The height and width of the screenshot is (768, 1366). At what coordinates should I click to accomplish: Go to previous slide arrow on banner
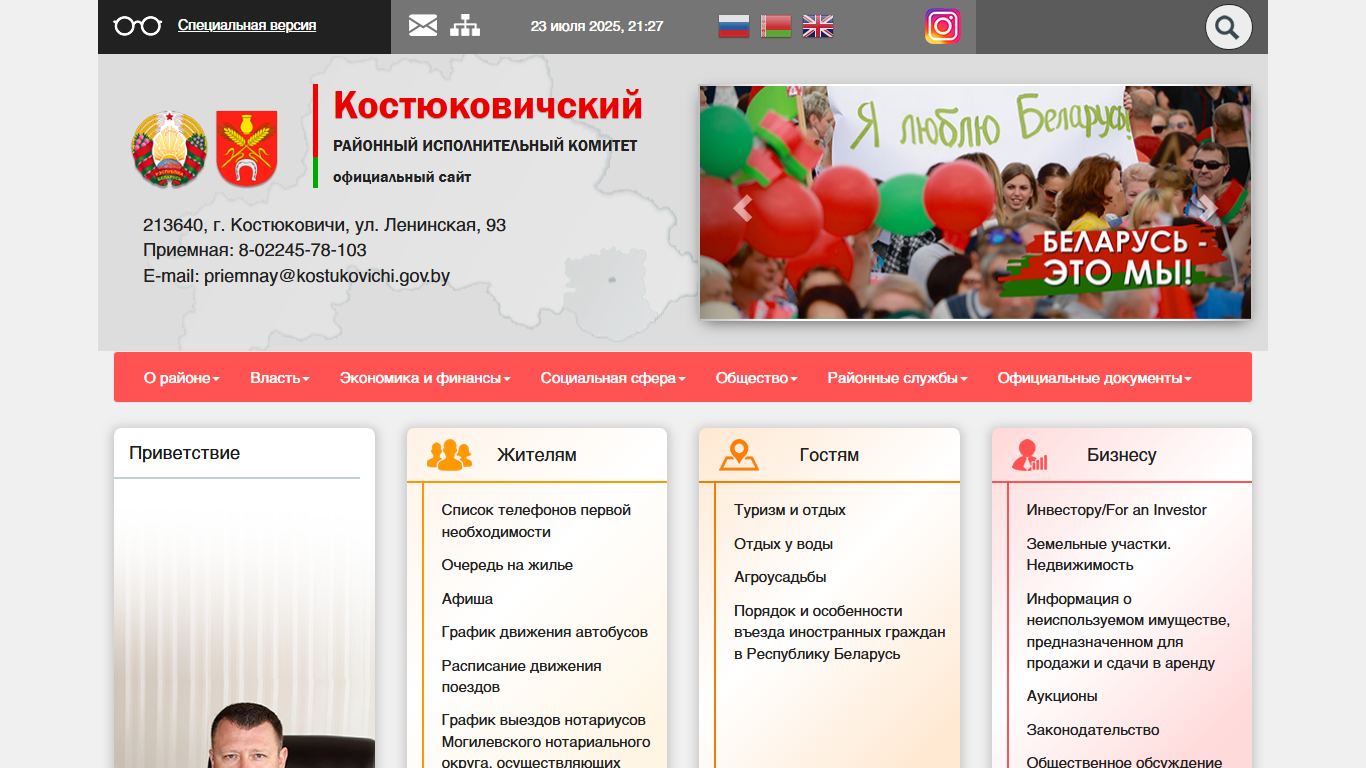click(x=741, y=208)
